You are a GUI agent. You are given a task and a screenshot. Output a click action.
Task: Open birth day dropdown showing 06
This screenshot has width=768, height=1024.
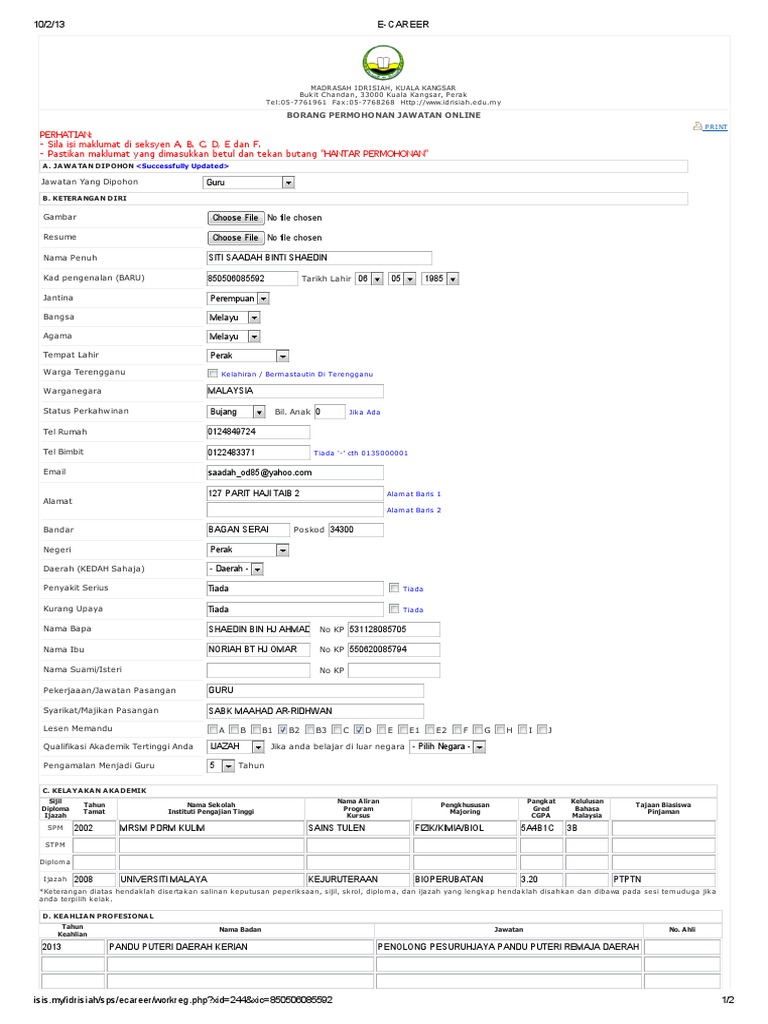tap(369, 279)
